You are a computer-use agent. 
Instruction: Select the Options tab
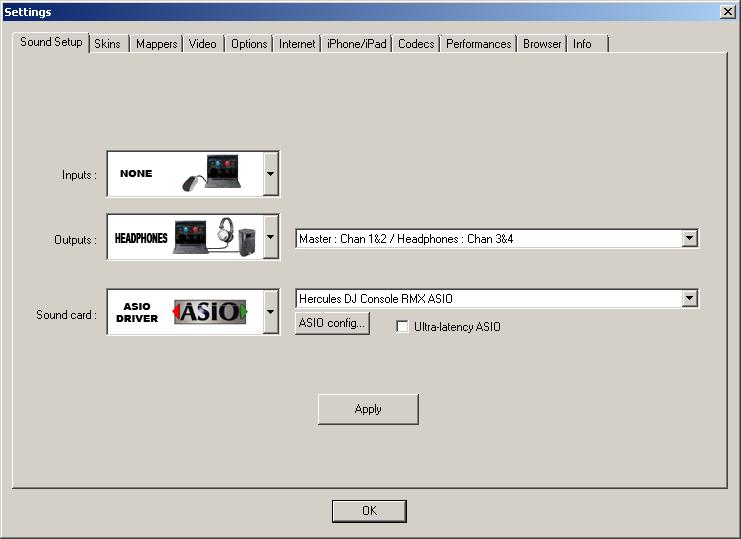249,44
